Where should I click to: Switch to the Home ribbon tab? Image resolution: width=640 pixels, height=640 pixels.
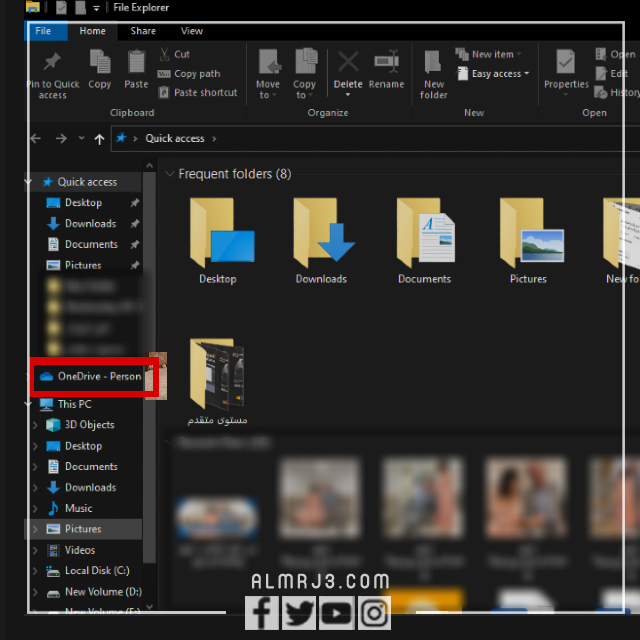(x=93, y=31)
